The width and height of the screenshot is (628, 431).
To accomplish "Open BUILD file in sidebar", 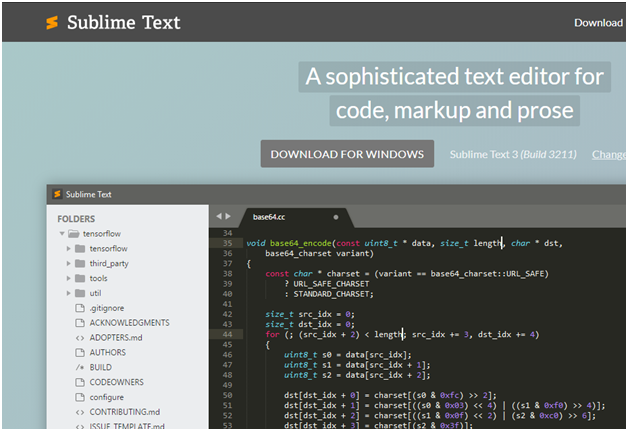I will tap(101, 367).
